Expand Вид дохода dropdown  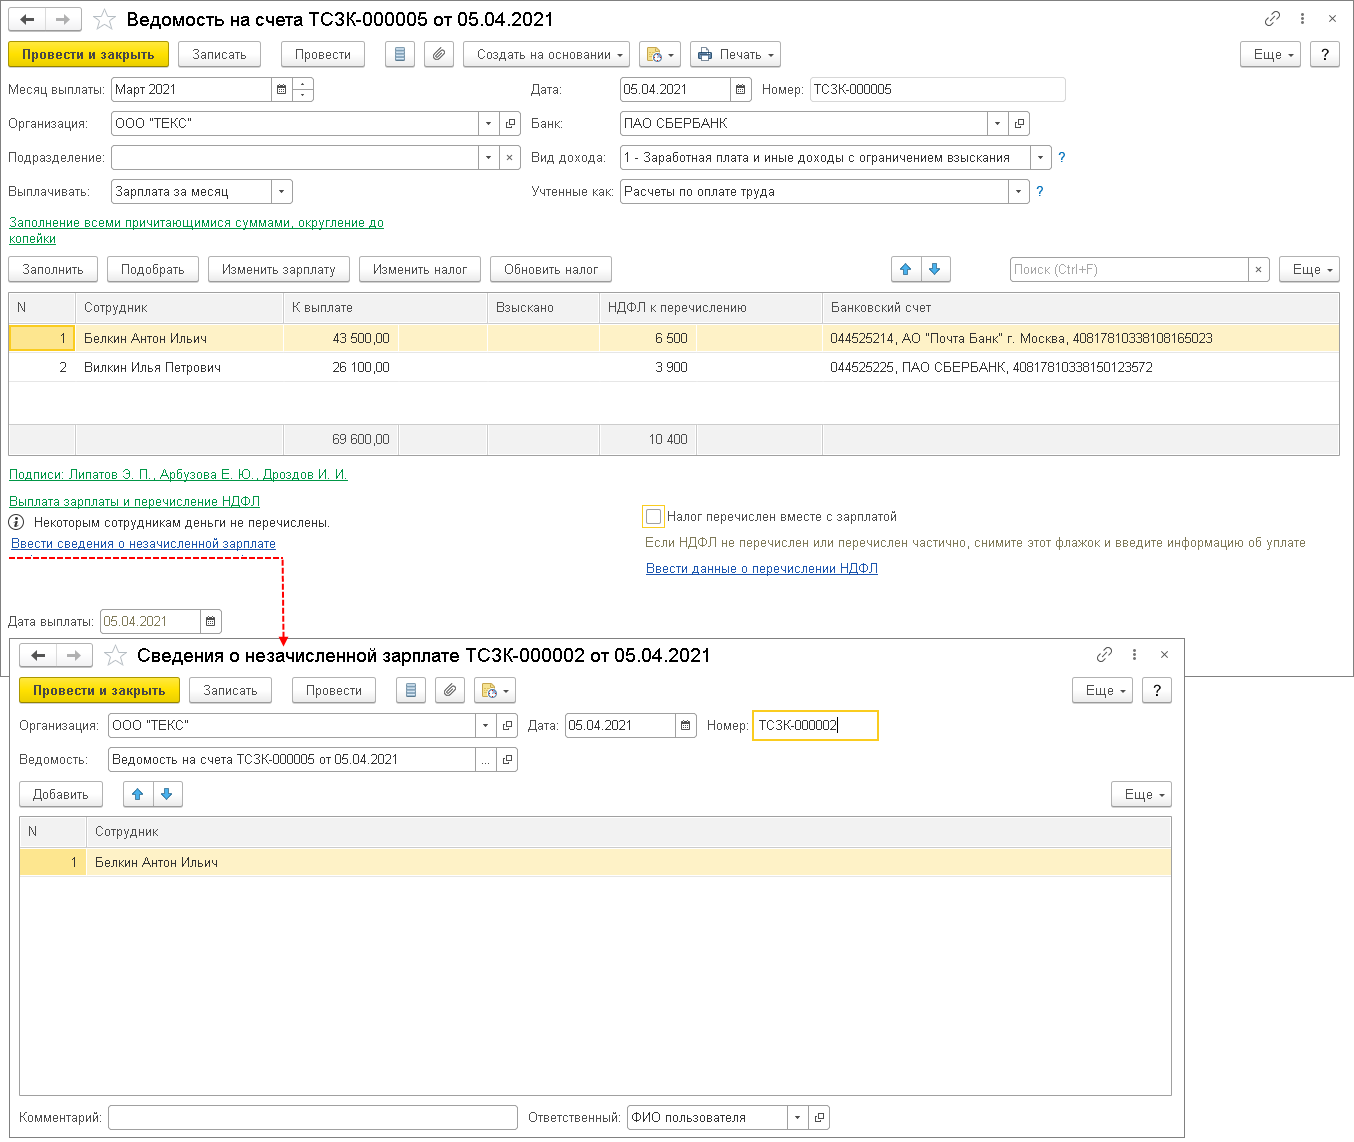[1041, 157]
